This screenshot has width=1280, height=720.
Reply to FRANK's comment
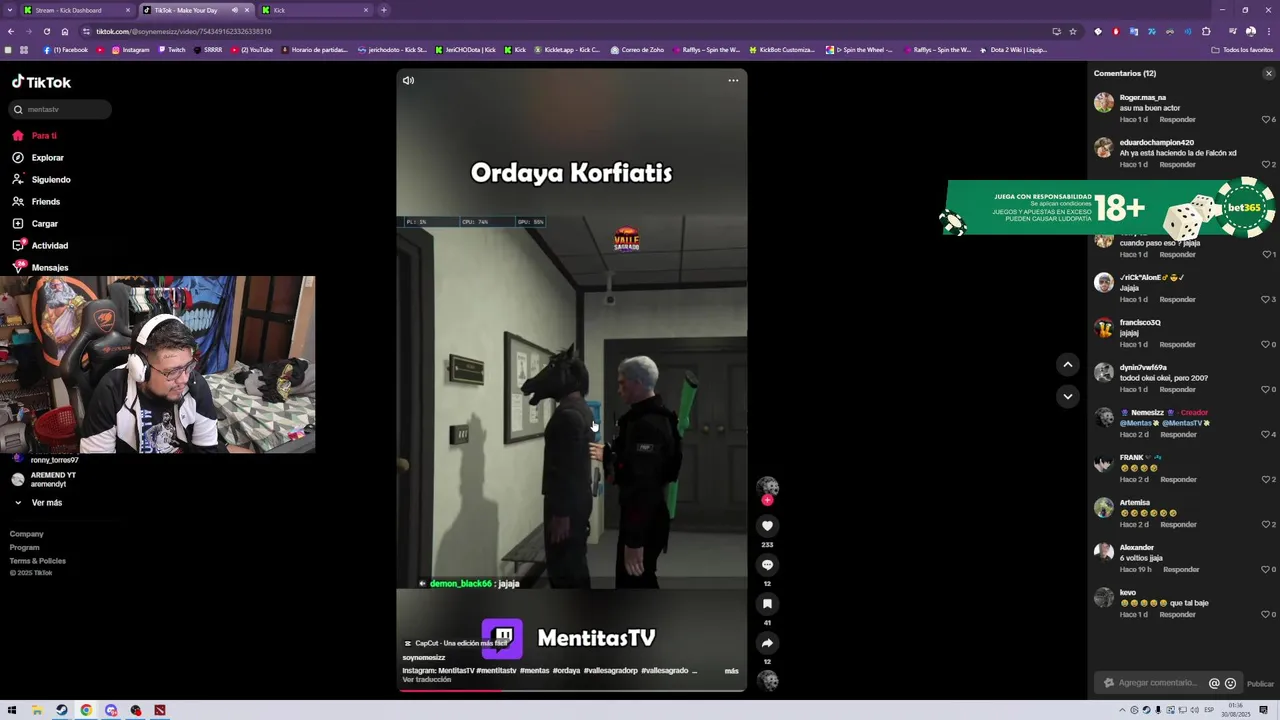(x=1177, y=479)
